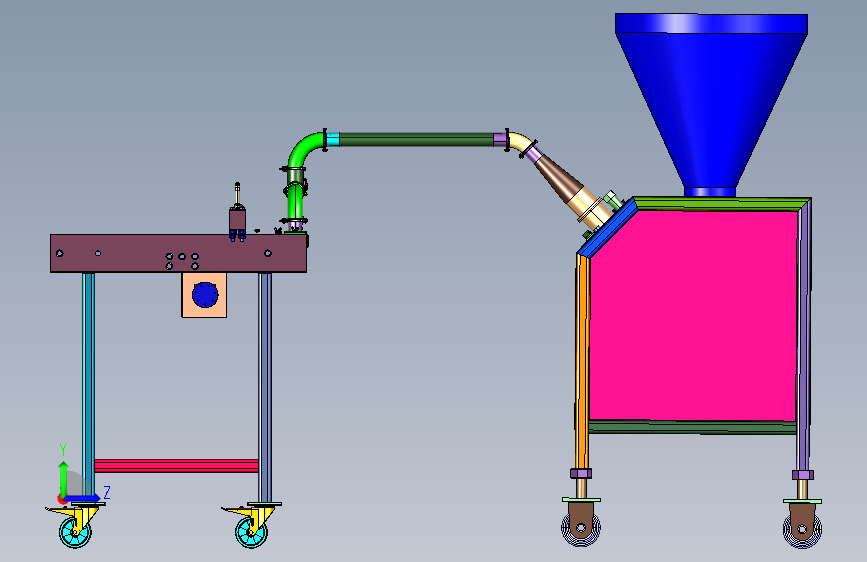Pick the purple nut on rear leg
Viewport: 867px width, 562px height.
[802, 475]
